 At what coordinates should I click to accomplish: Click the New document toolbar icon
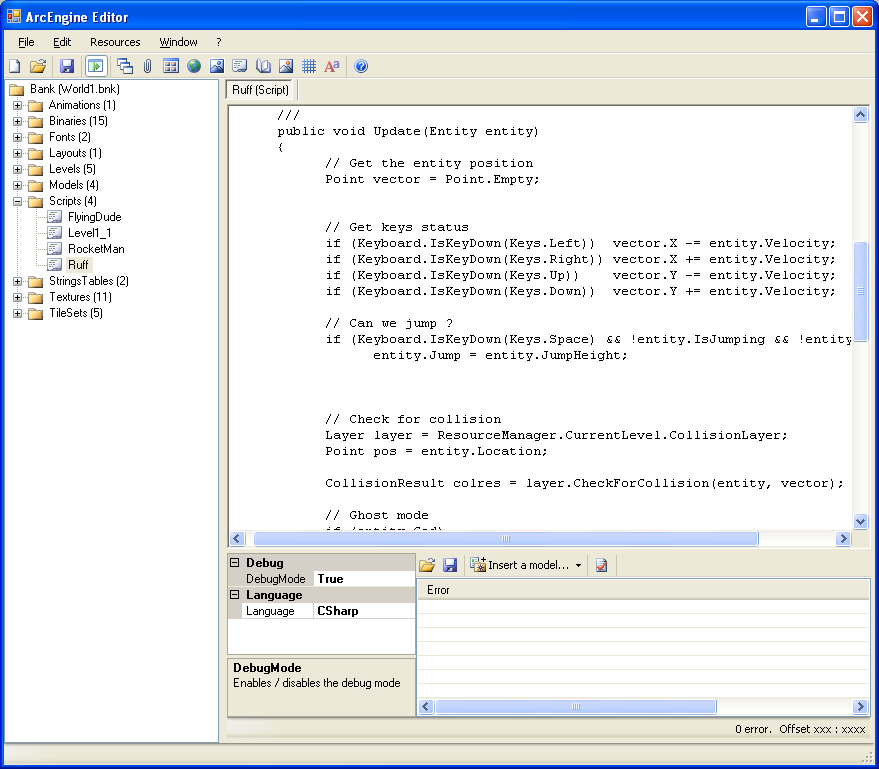point(15,66)
